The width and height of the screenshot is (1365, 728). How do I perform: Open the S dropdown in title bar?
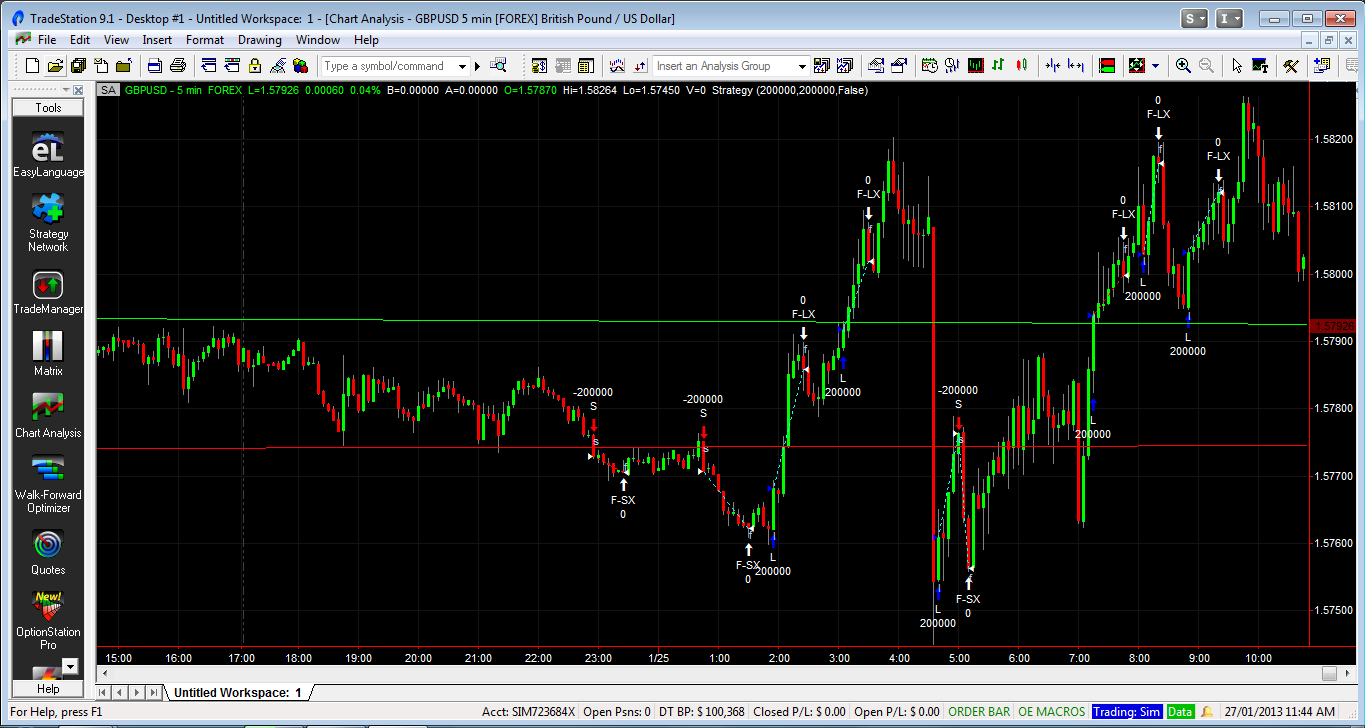tap(1195, 18)
